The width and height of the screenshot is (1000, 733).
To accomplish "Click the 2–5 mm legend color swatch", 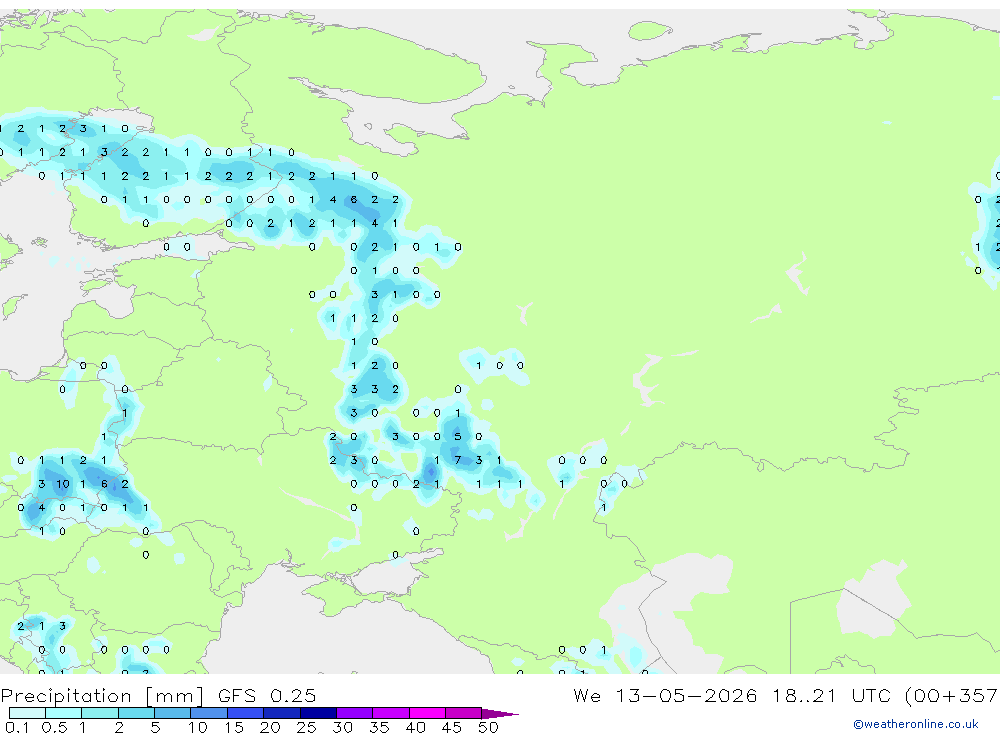I will pyautogui.click(x=136, y=713).
